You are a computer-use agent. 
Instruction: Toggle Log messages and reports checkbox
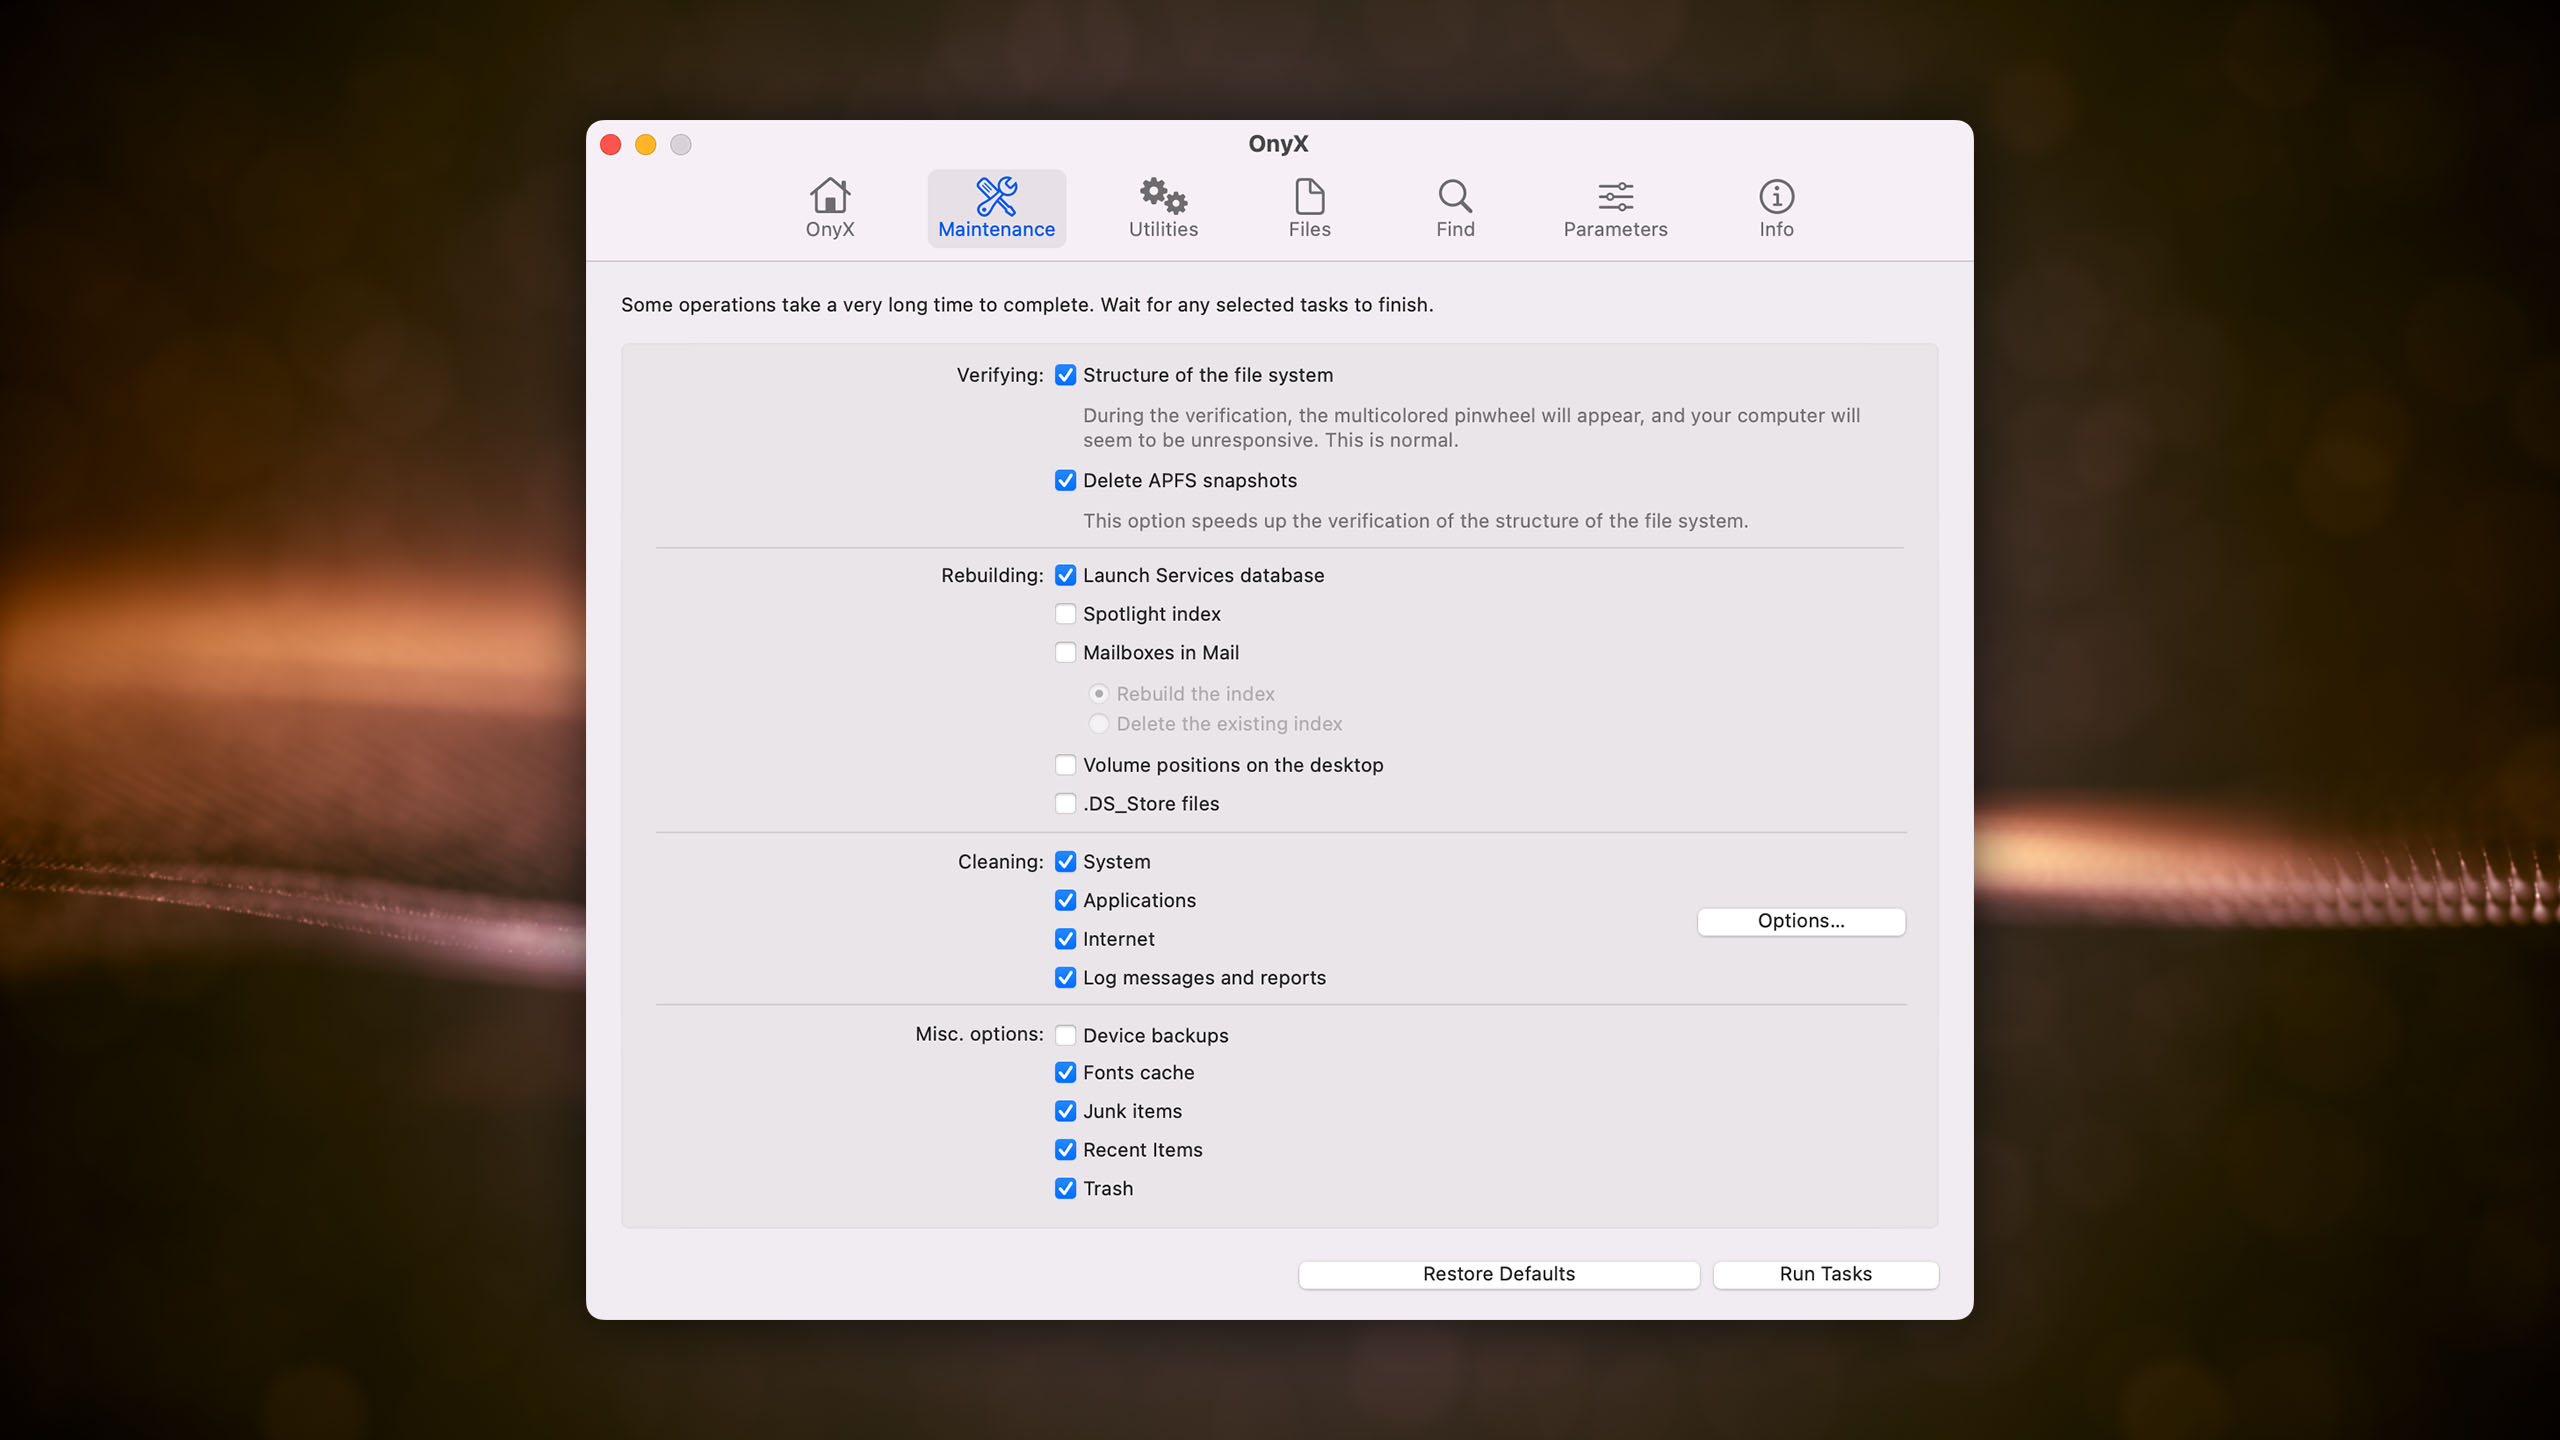point(1065,978)
